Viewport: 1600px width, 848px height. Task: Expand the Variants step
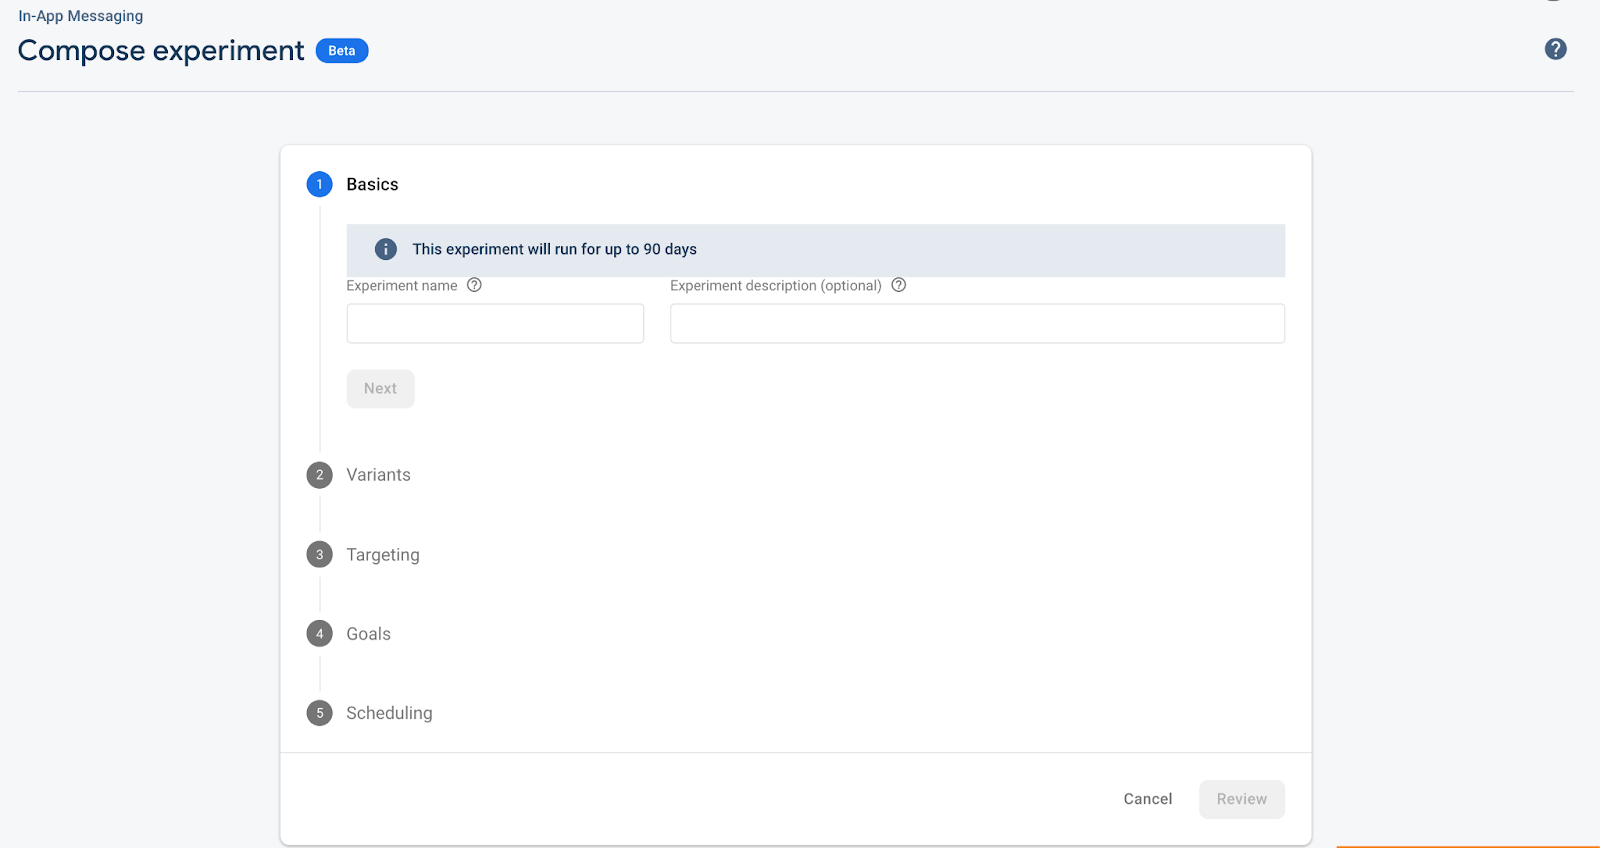pyautogui.click(x=378, y=475)
